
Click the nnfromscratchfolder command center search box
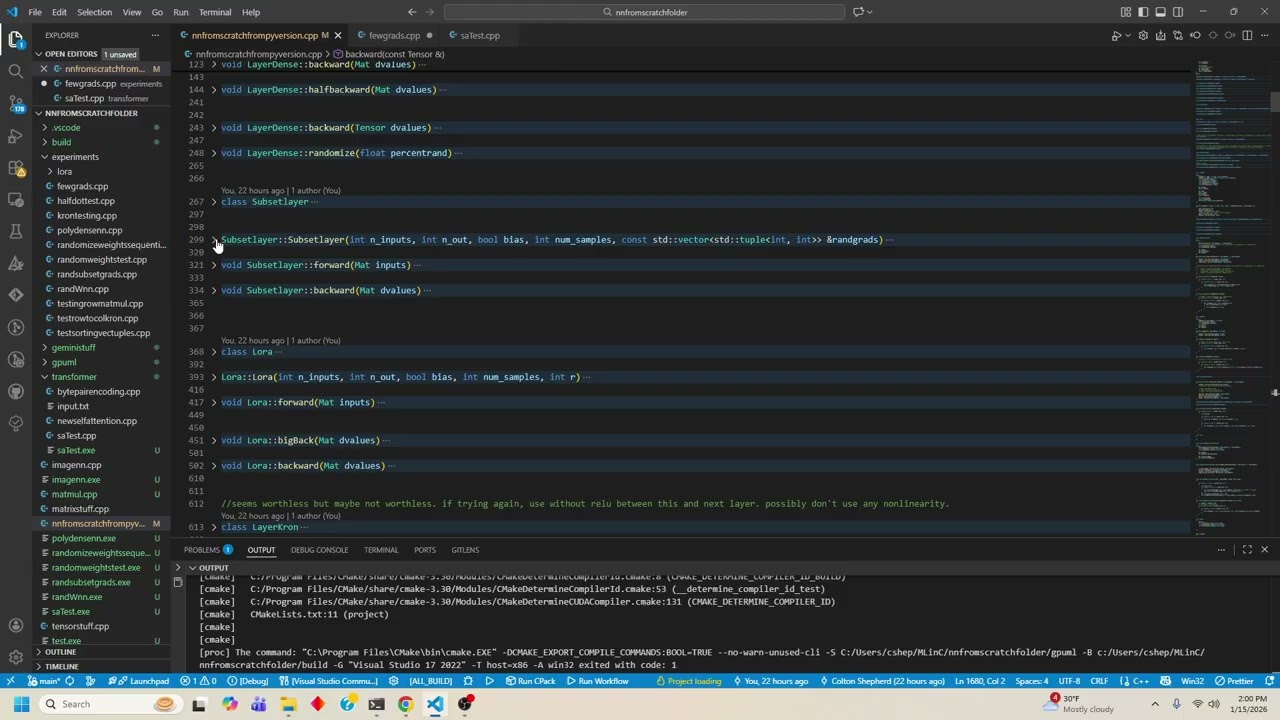645,12
